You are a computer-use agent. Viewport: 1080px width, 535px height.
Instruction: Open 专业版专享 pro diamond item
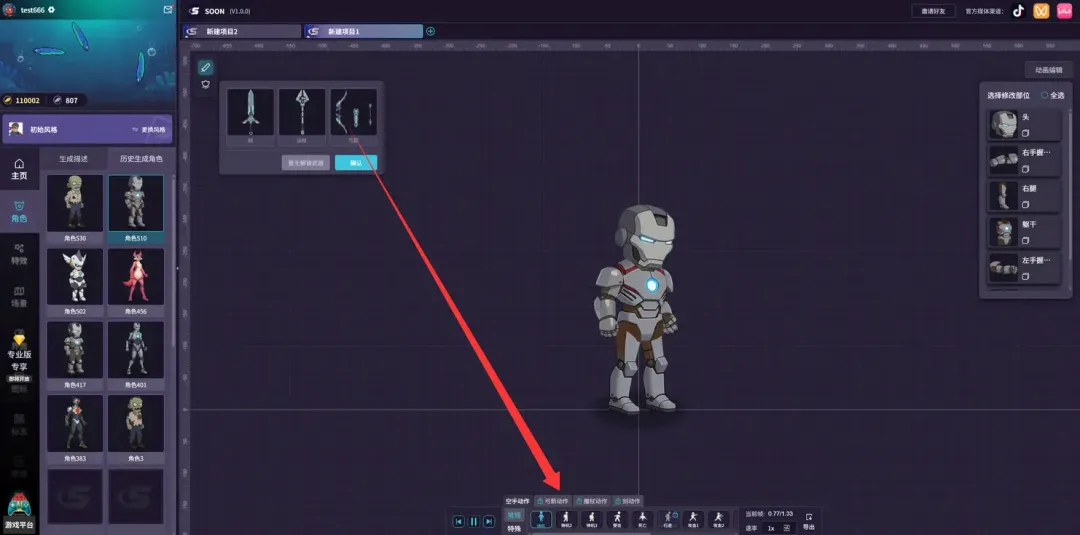[x=19, y=357]
